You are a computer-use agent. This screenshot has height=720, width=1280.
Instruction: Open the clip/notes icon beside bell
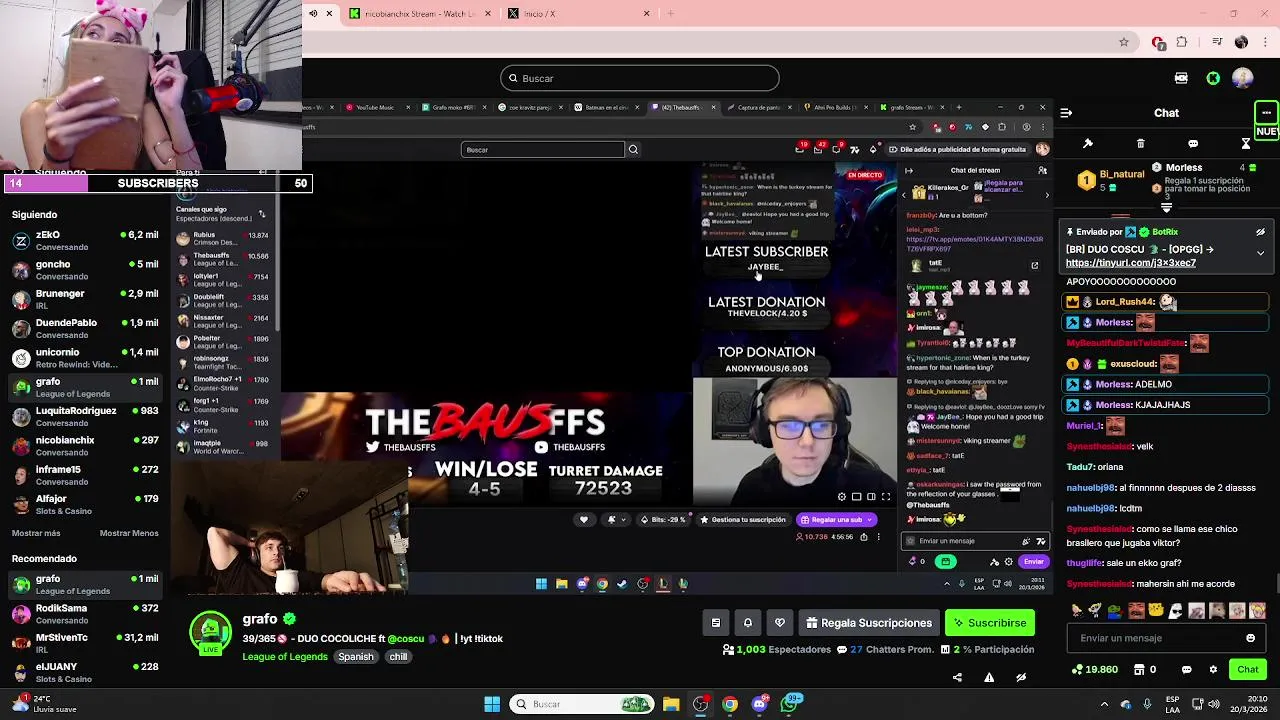716,623
